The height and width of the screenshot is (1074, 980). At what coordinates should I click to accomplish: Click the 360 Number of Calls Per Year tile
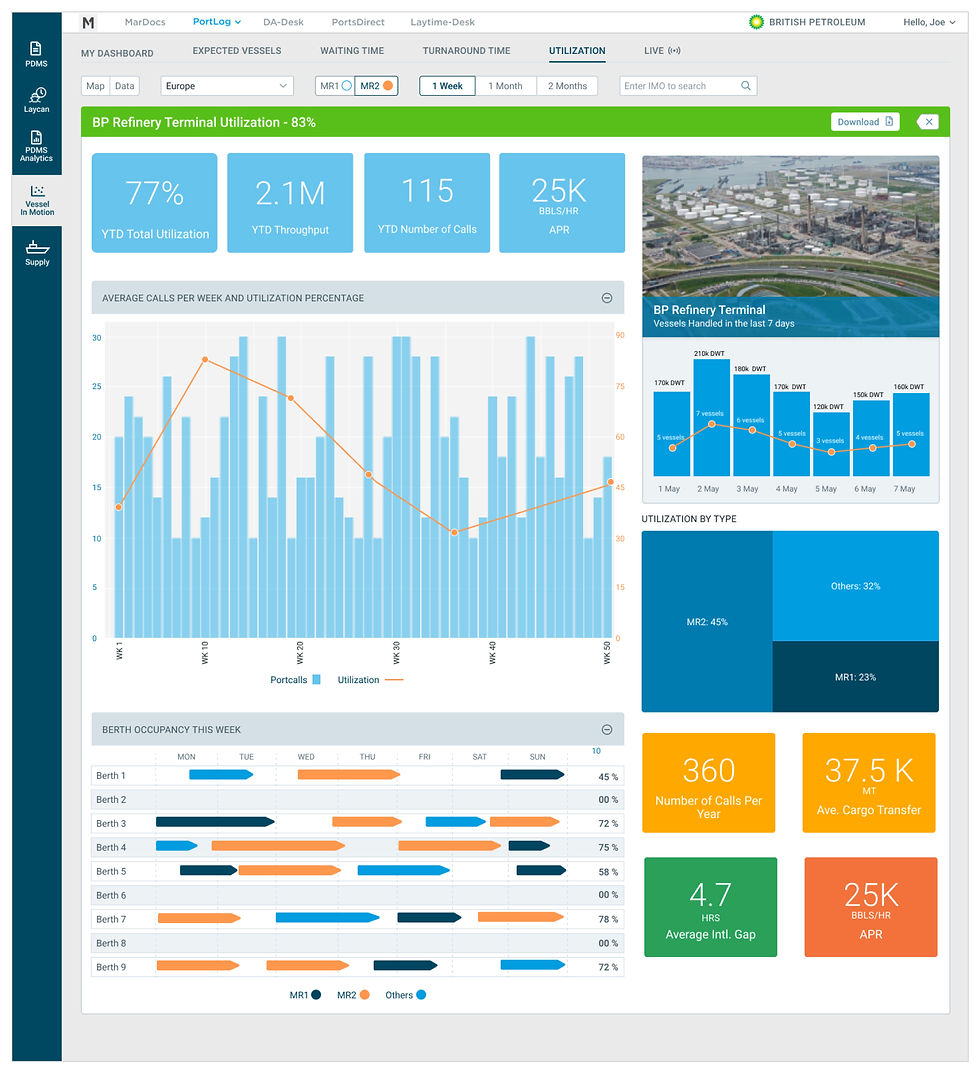pyautogui.click(x=708, y=783)
